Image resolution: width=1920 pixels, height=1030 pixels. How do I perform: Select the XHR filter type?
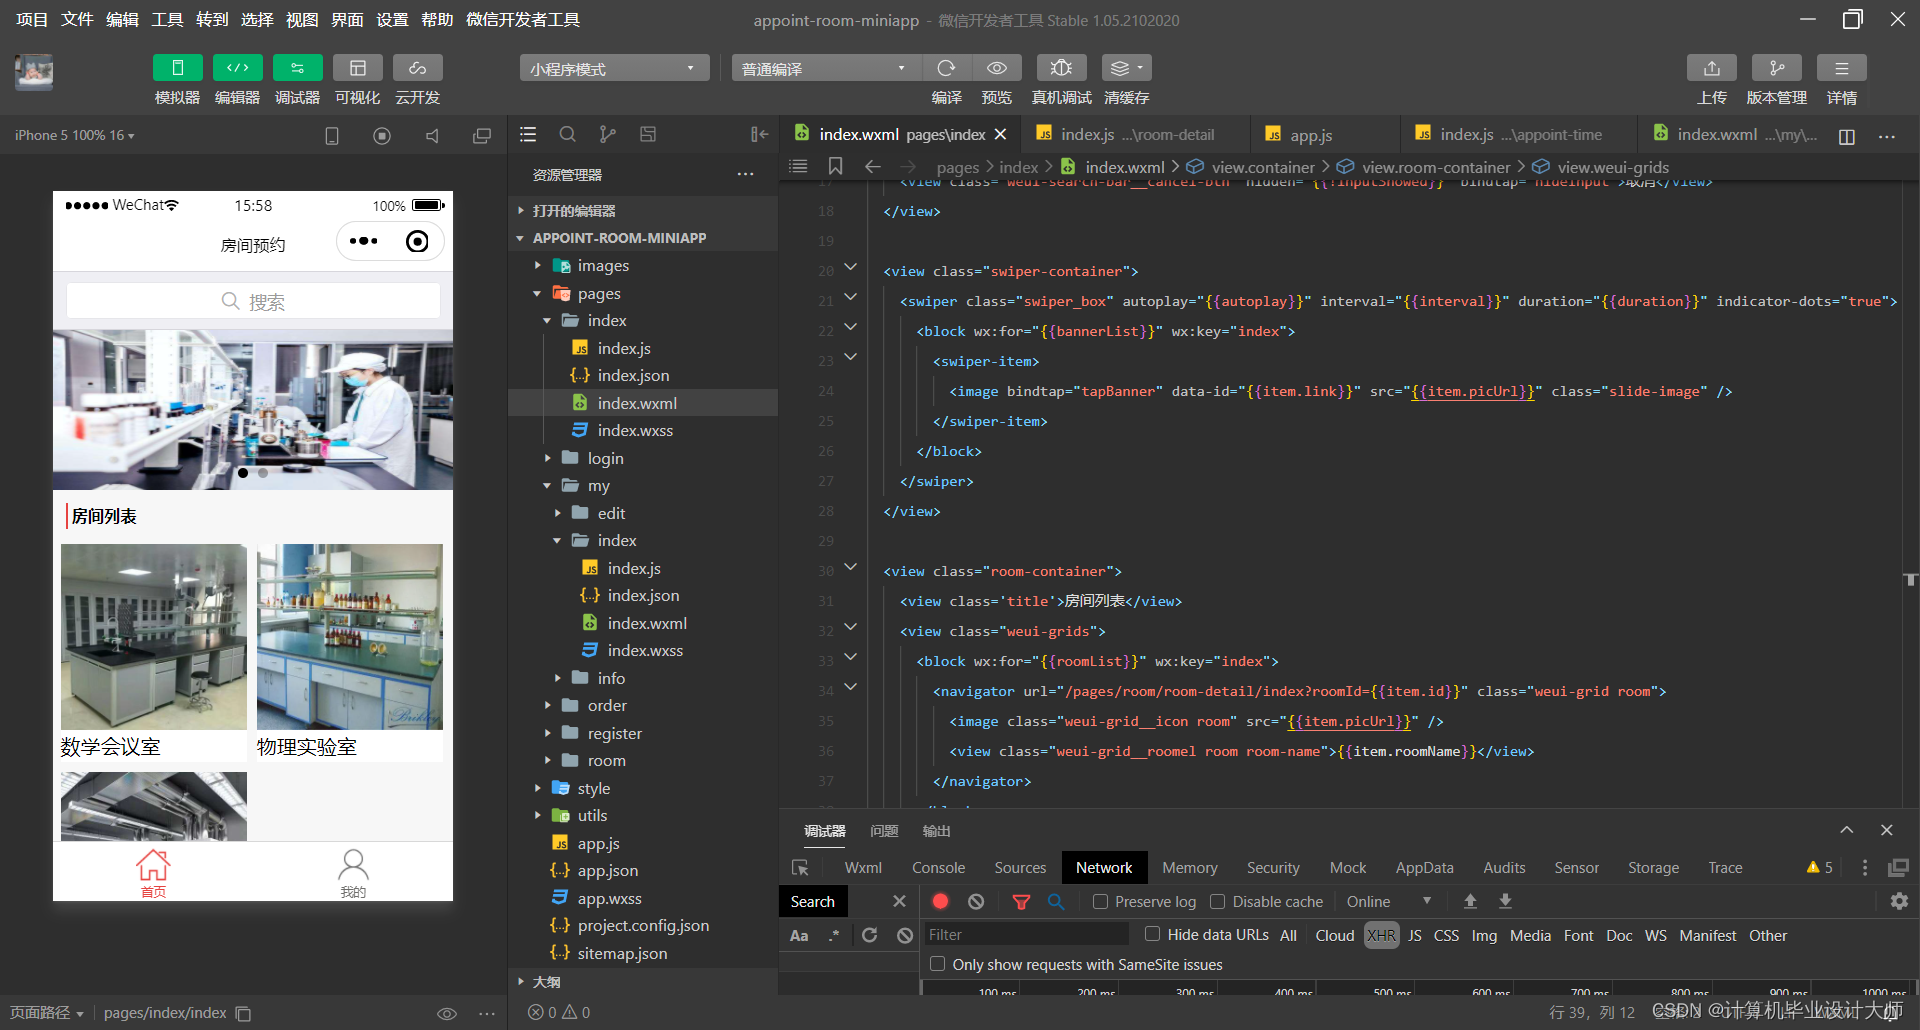[1381, 935]
